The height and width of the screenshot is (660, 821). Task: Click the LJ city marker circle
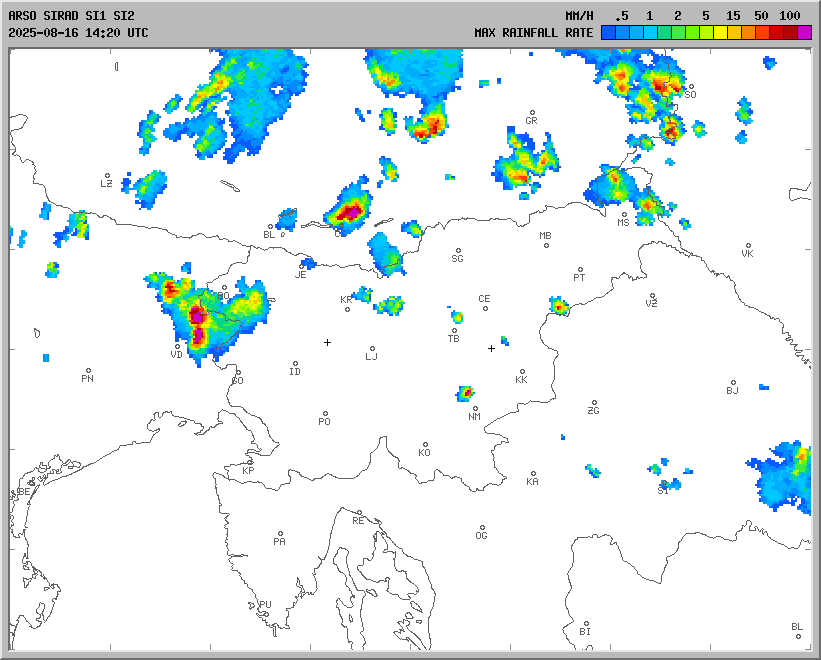(x=372, y=349)
